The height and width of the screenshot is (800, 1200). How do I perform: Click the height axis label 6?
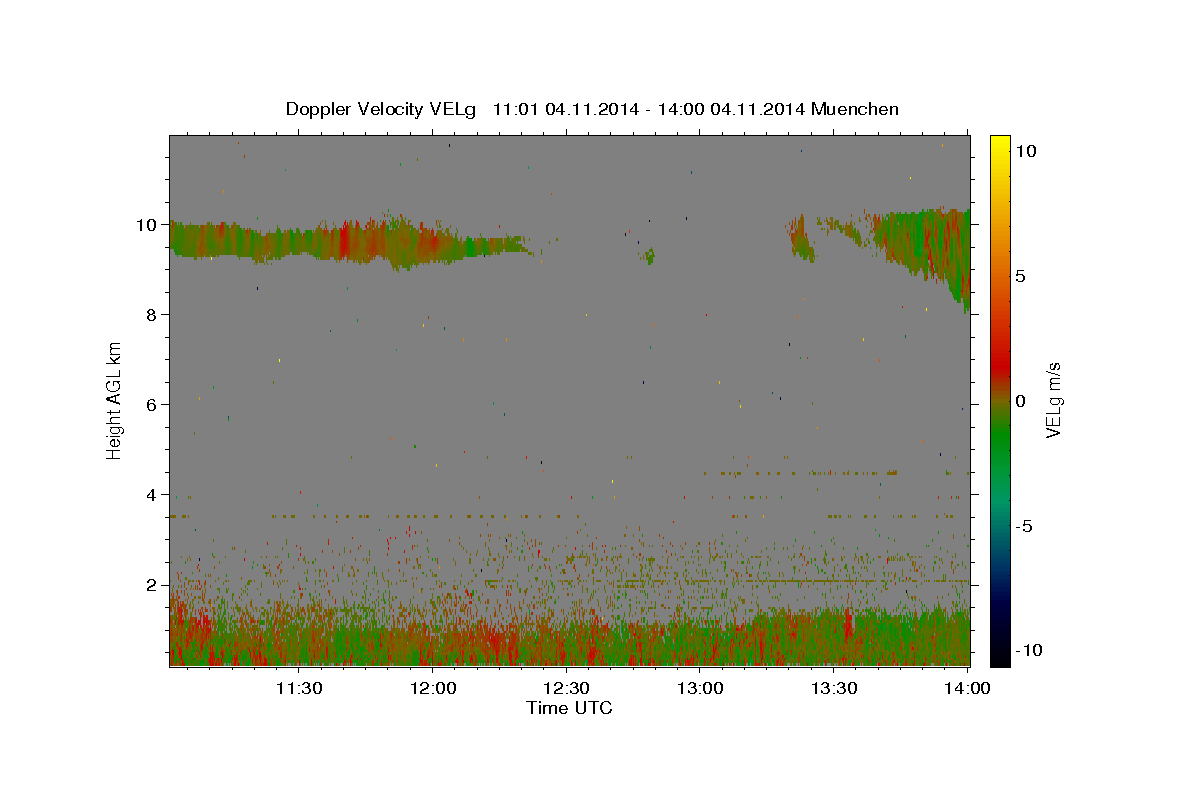point(153,405)
